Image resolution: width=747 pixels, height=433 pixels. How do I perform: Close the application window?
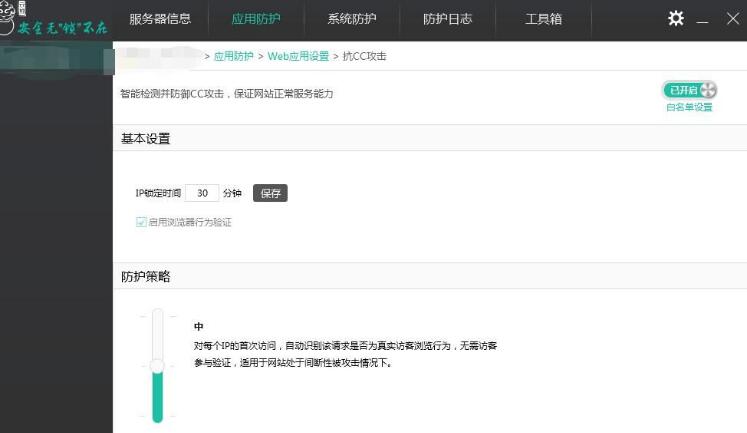pos(733,19)
